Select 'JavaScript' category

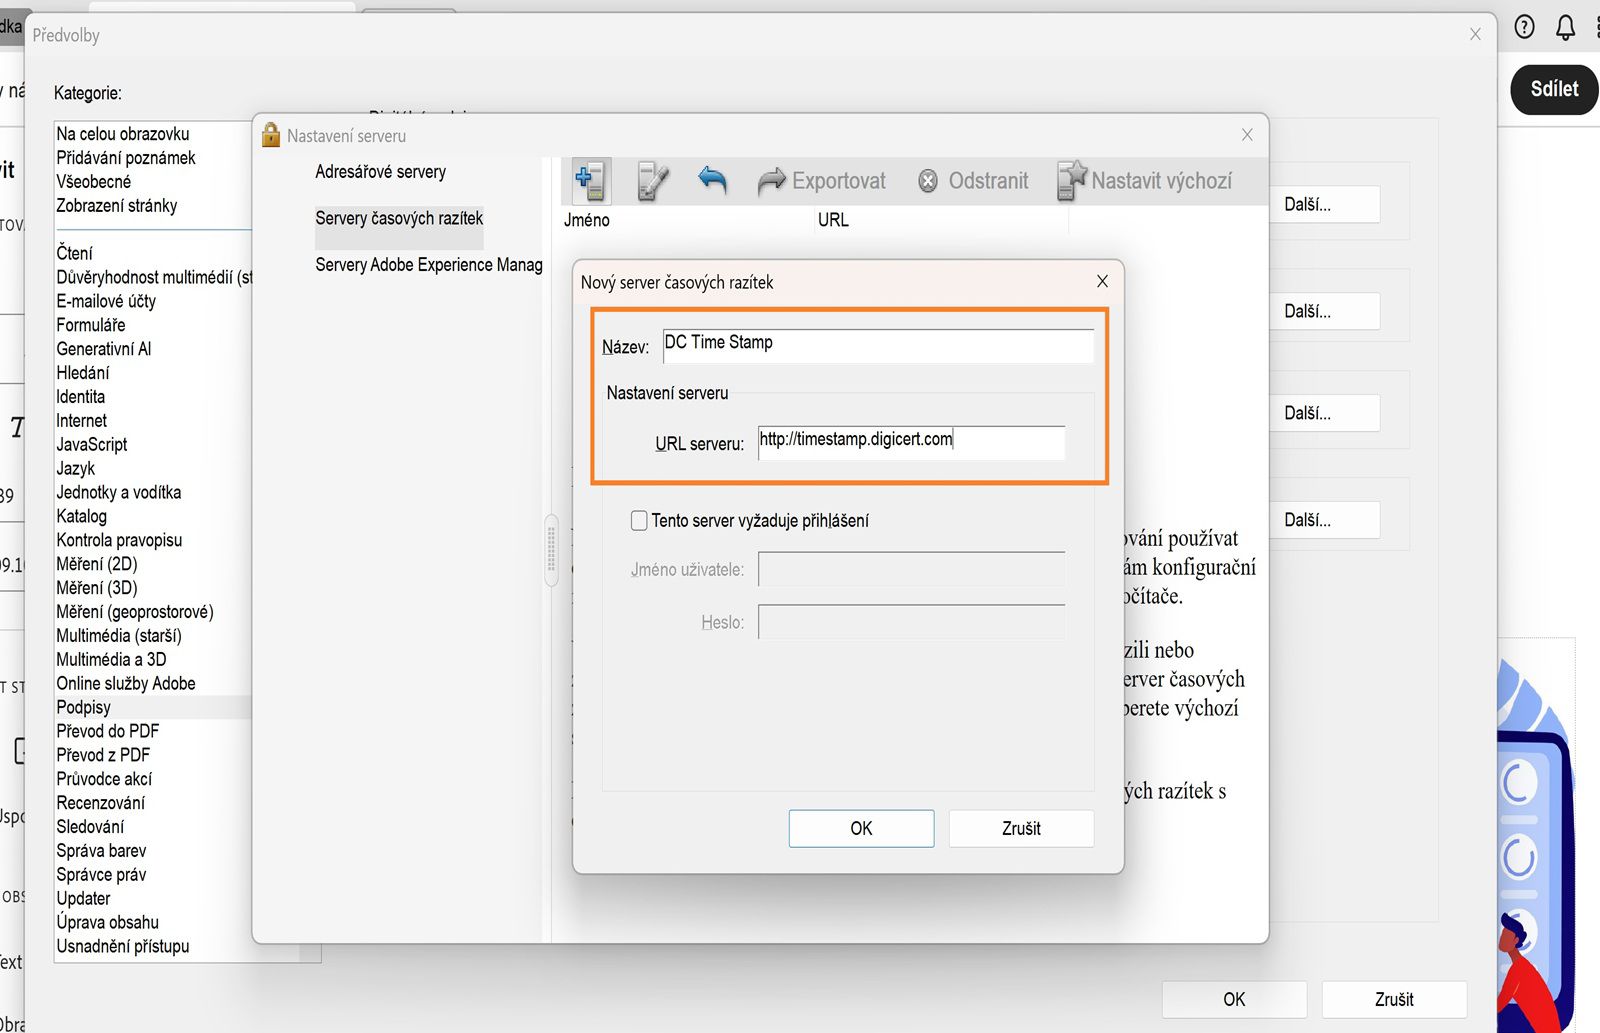click(x=92, y=445)
